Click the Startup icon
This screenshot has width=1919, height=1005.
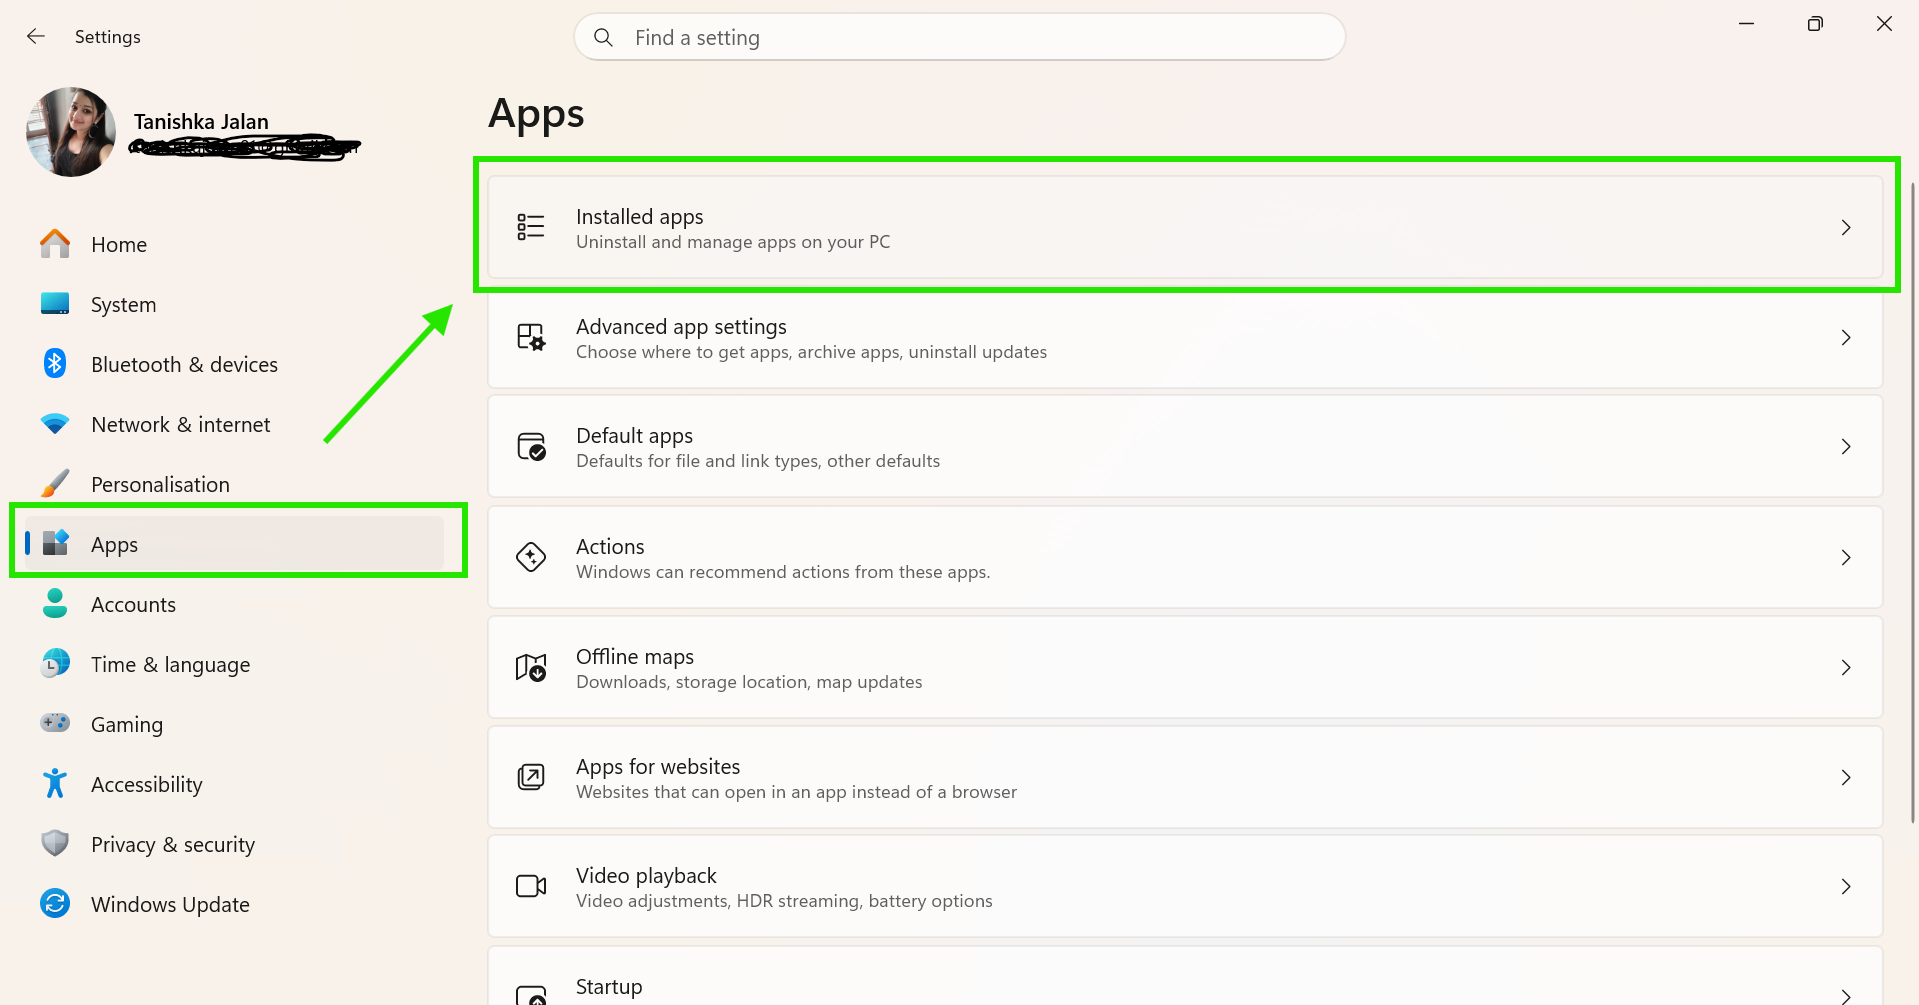tap(531, 995)
